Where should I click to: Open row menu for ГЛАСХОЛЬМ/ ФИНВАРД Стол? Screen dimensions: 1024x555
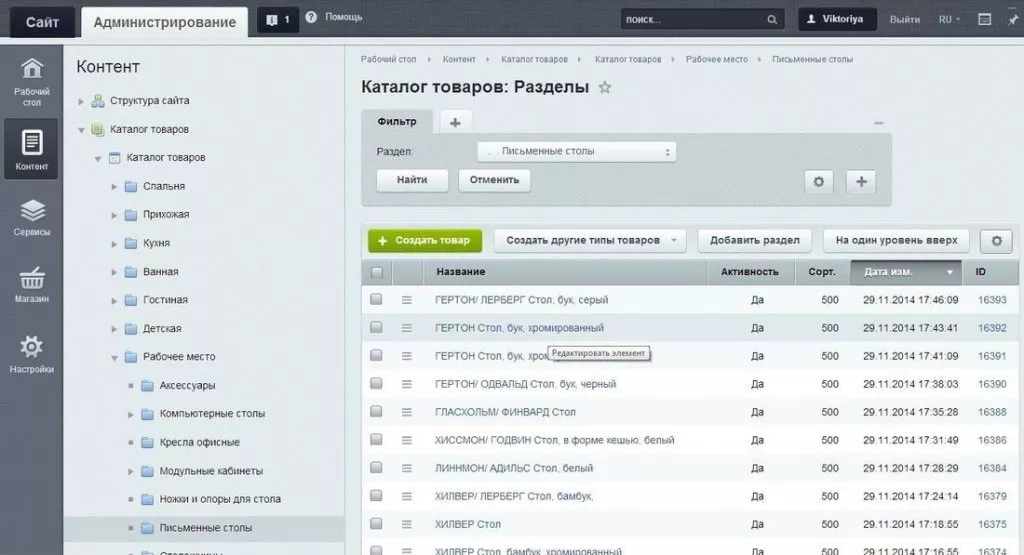pyautogui.click(x=407, y=412)
